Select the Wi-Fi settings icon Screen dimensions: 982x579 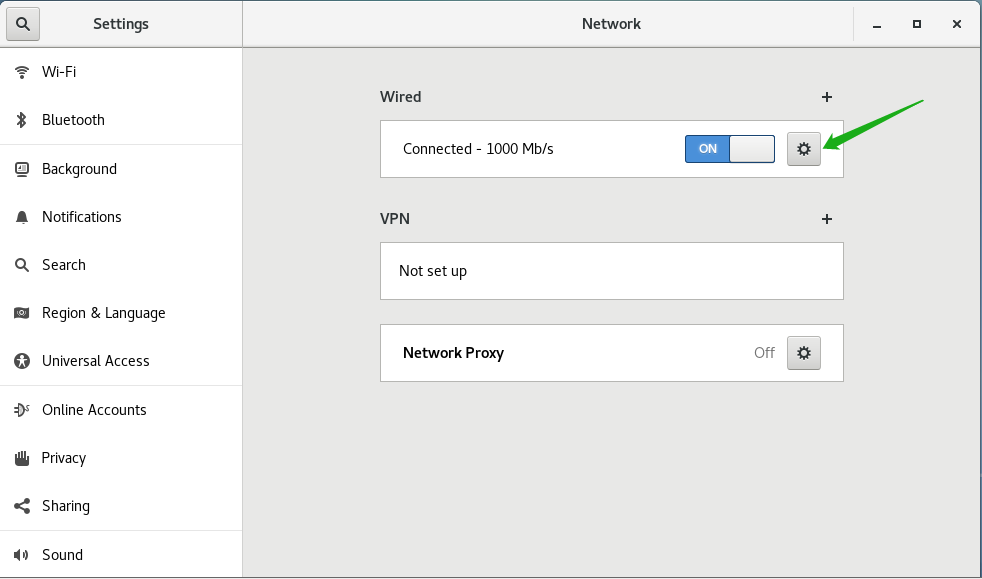pos(21,71)
